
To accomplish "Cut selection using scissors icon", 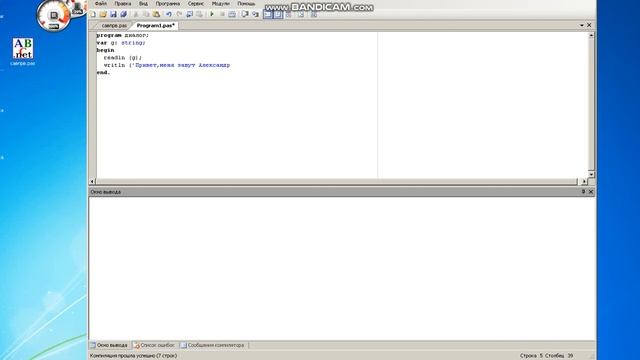I will 136,14.
